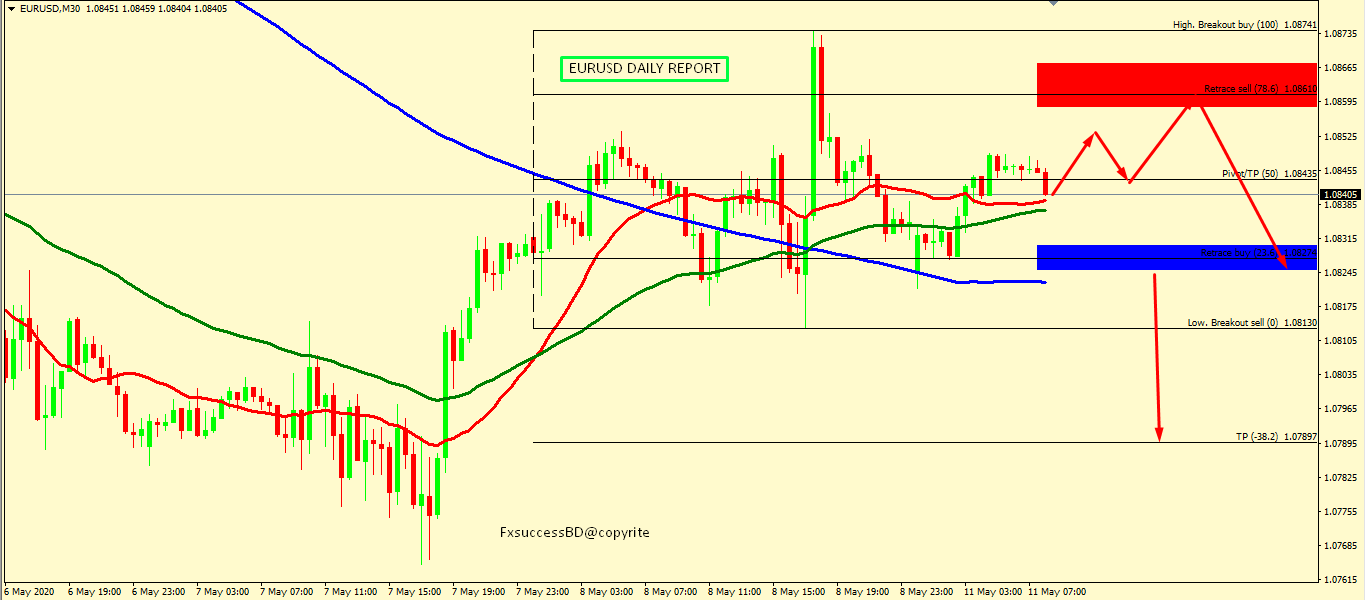The width and height of the screenshot is (1365, 600).
Task: Select the Low Breakout sell (0) label
Action: tap(1251, 322)
